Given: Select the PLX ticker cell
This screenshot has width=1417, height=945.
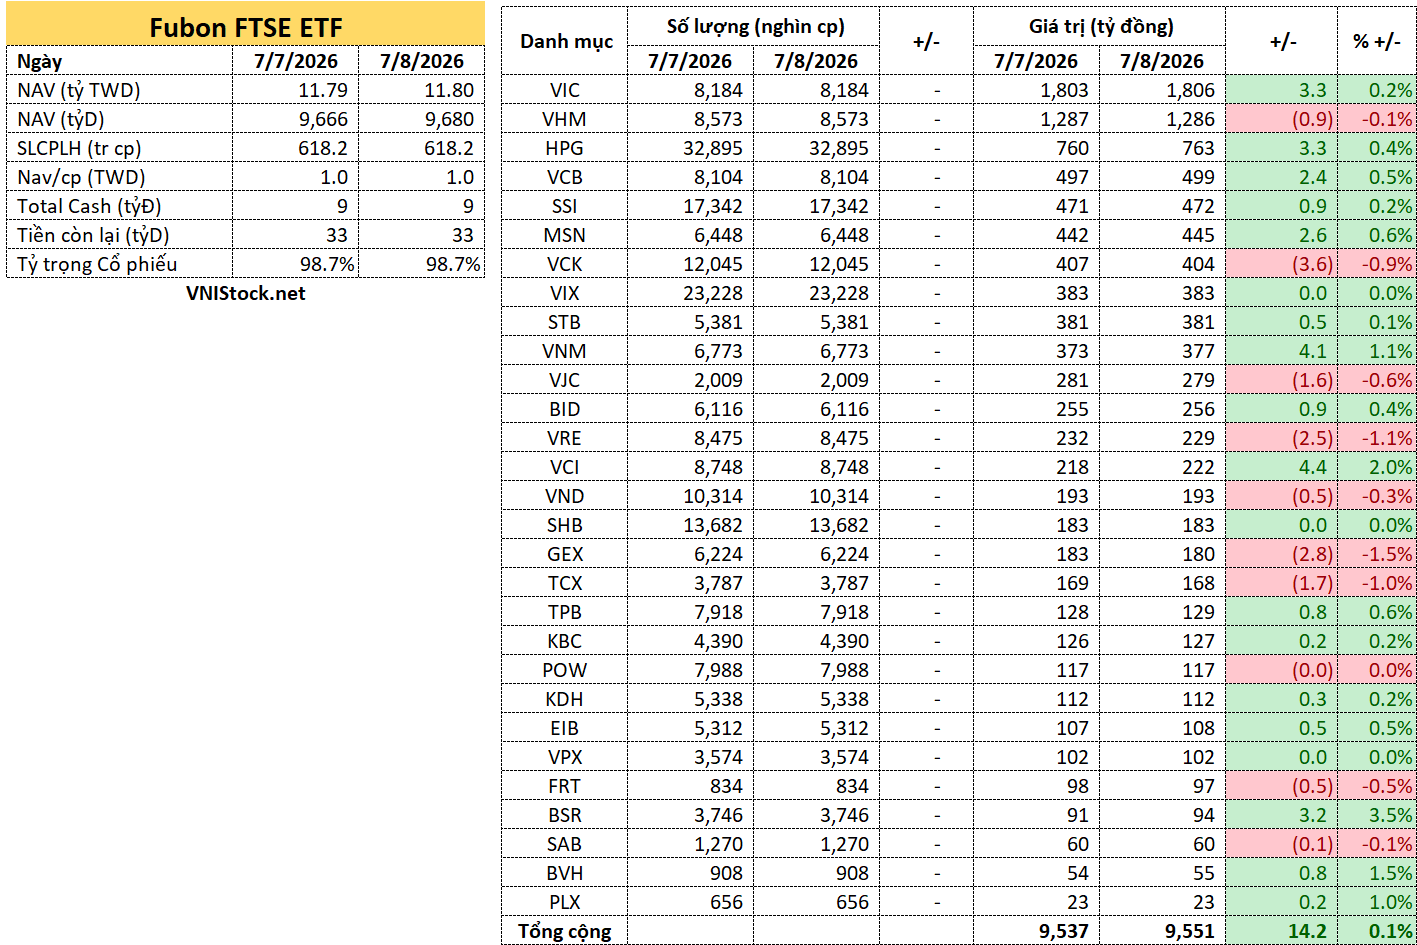Looking at the screenshot, I should pos(565,902).
